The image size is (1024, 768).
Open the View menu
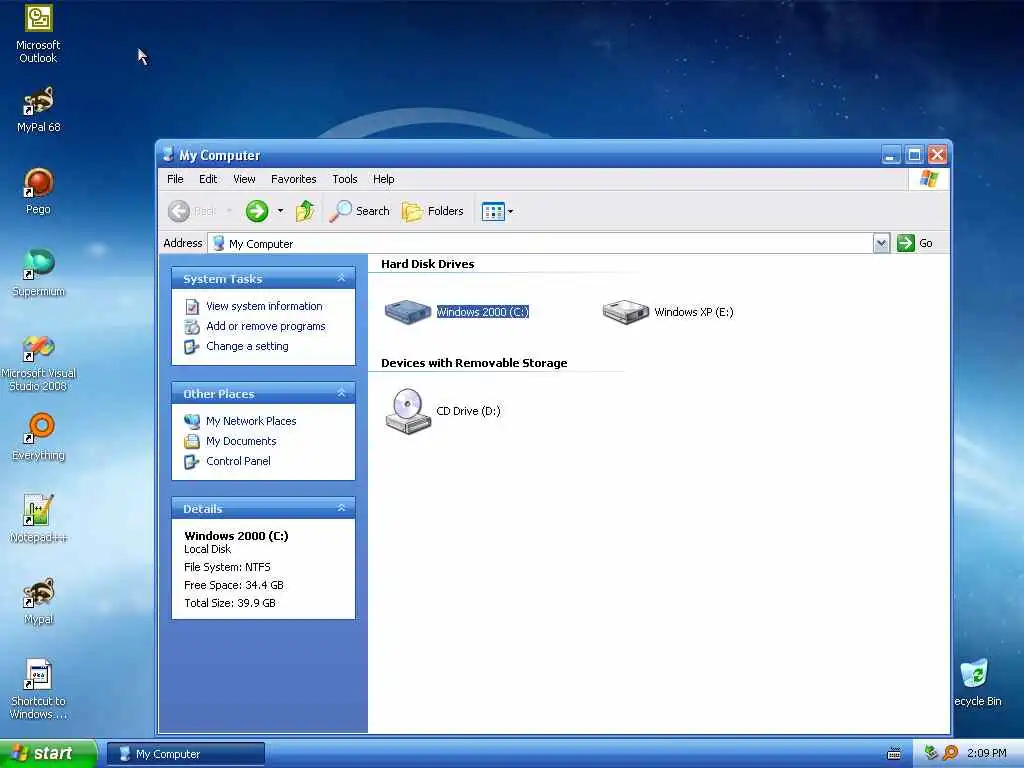click(244, 179)
